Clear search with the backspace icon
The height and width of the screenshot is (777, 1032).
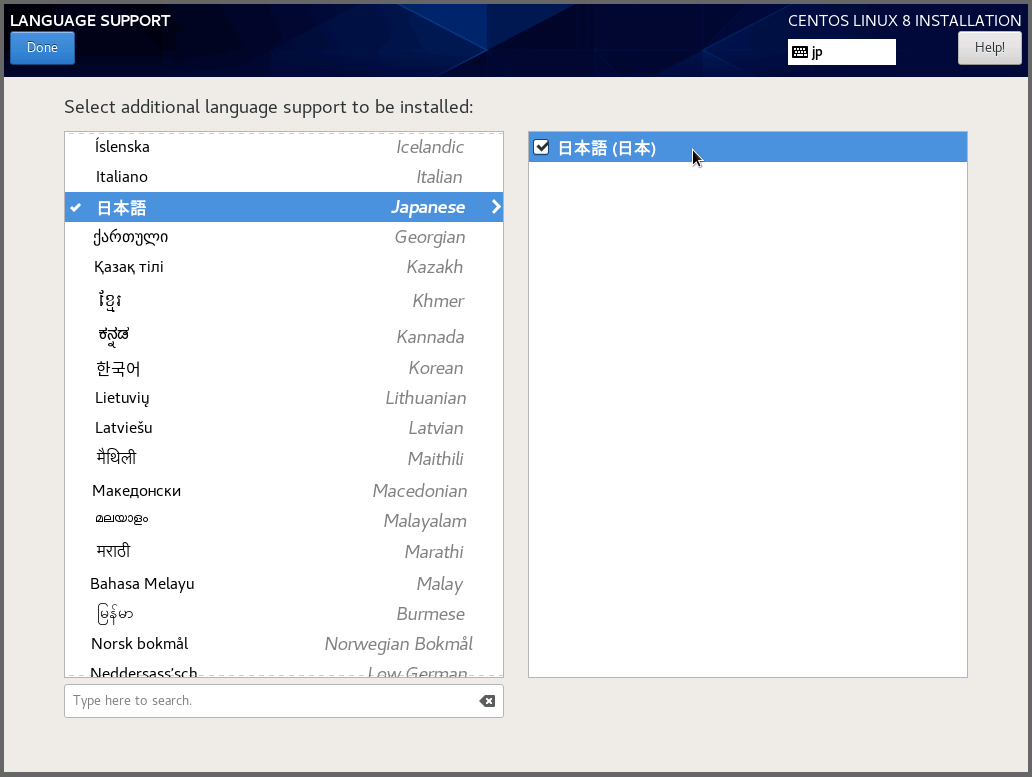coord(487,701)
